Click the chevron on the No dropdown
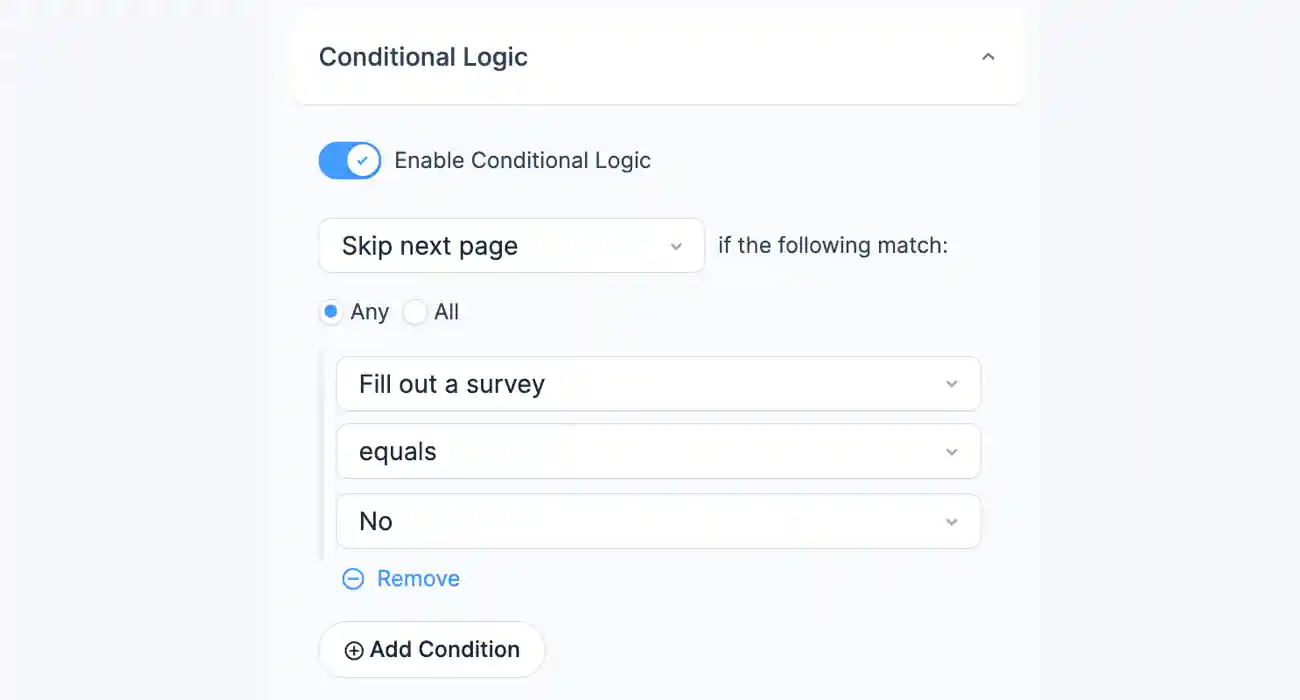 952,521
